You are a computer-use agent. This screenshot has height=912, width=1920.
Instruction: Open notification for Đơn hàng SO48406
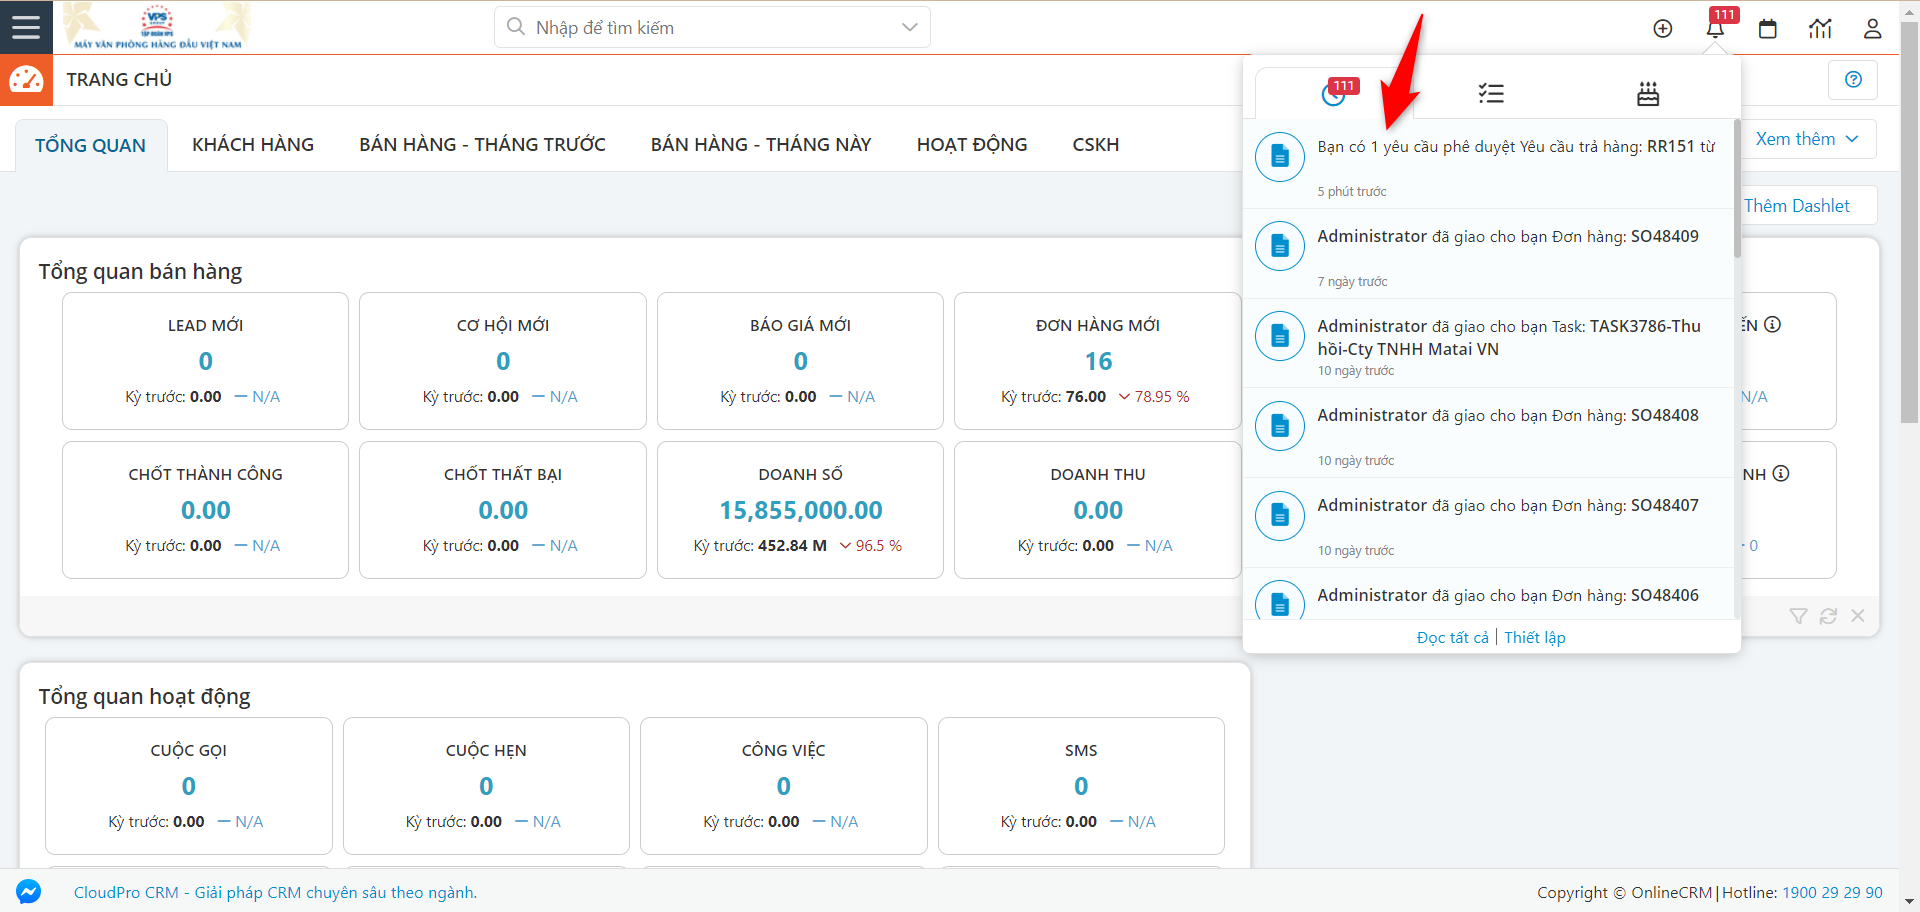pyautogui.click(x=1488, y=595)
